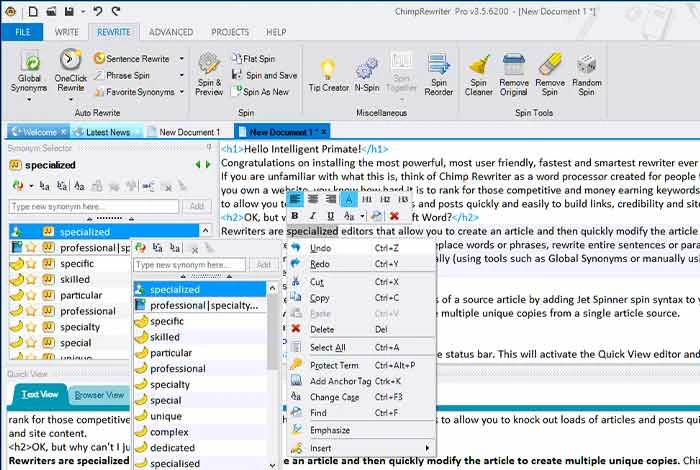
Task: Expand Phrase Spin dropdown arrow
Action: [182, 75]
